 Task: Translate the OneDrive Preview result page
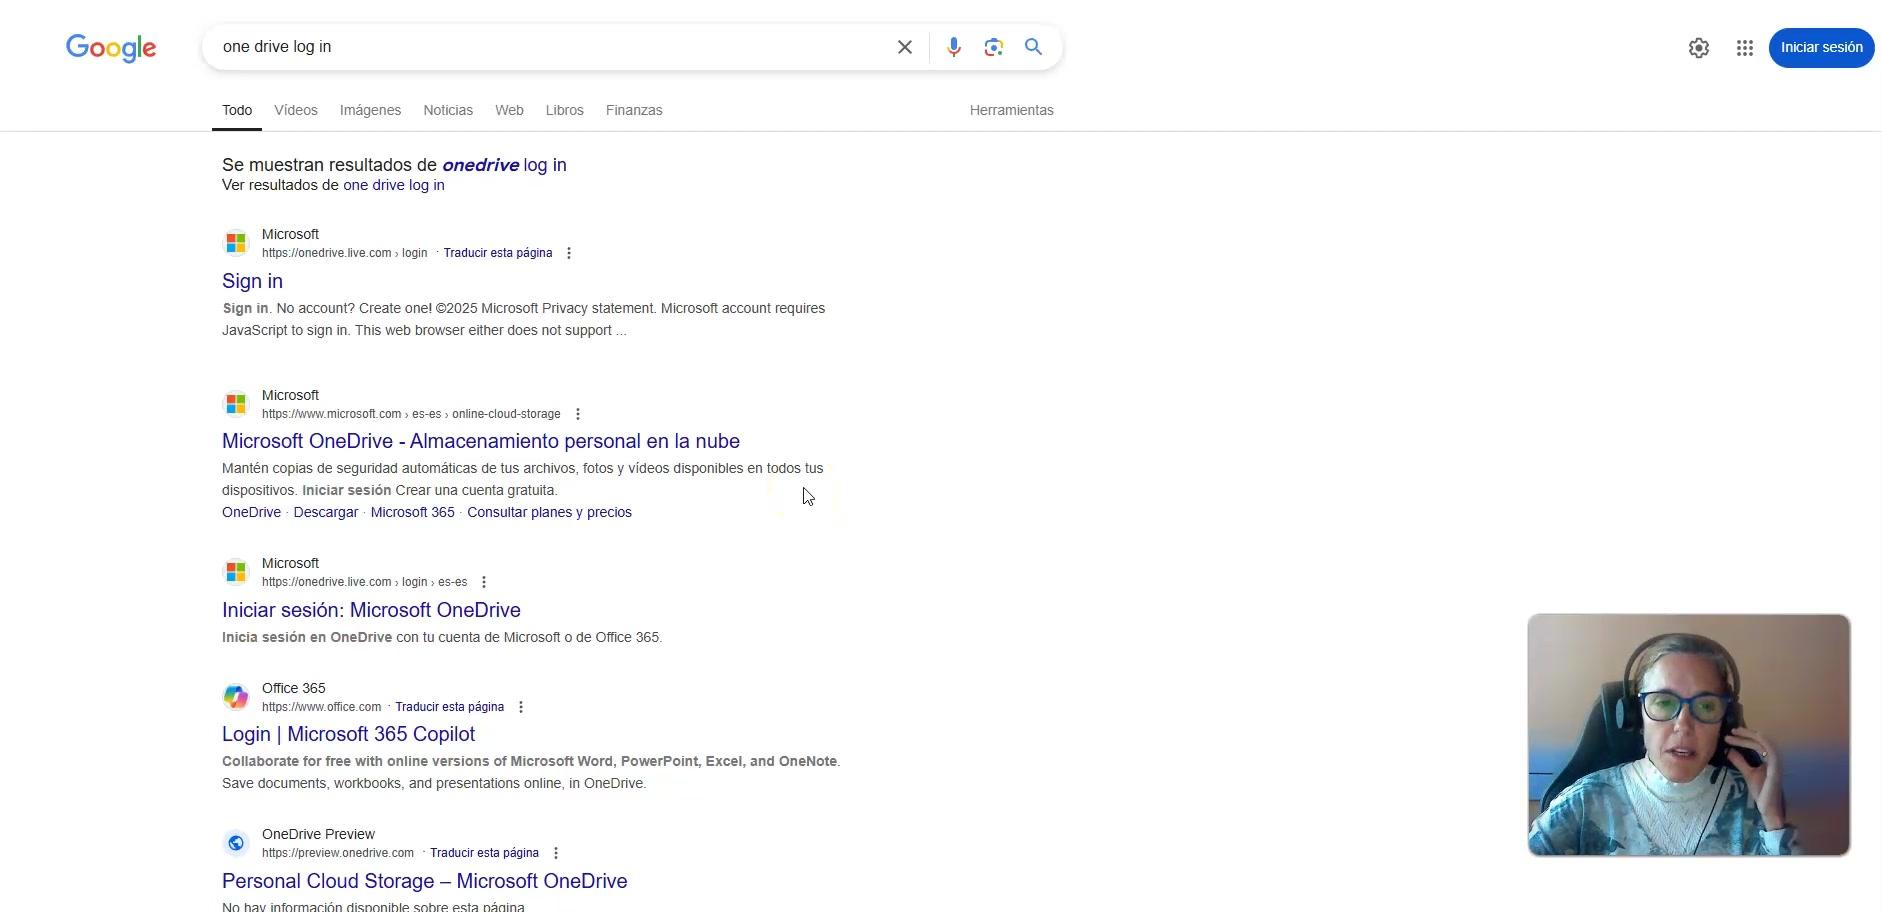(484, 853)
